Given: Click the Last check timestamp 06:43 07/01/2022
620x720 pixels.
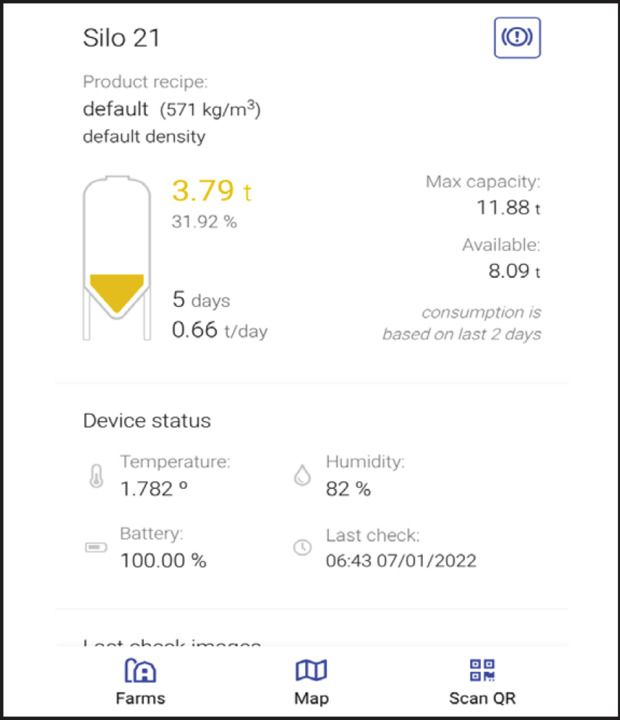Looking at the screenshot, I should pyautogui.click(x=401, y=560).
